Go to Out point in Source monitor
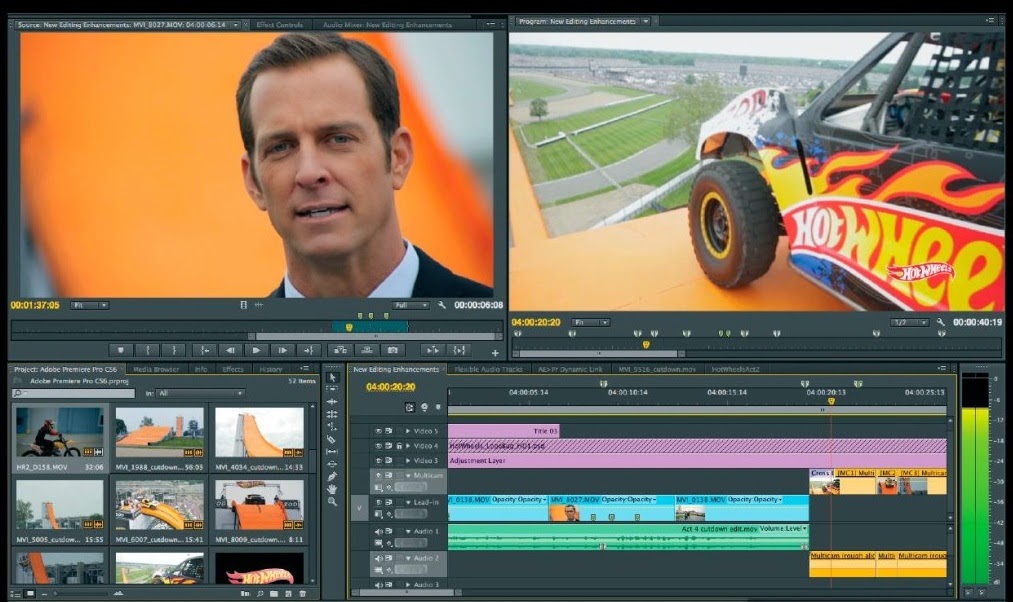This screenshot has height=602, width=1013. [x=308, y=350]
